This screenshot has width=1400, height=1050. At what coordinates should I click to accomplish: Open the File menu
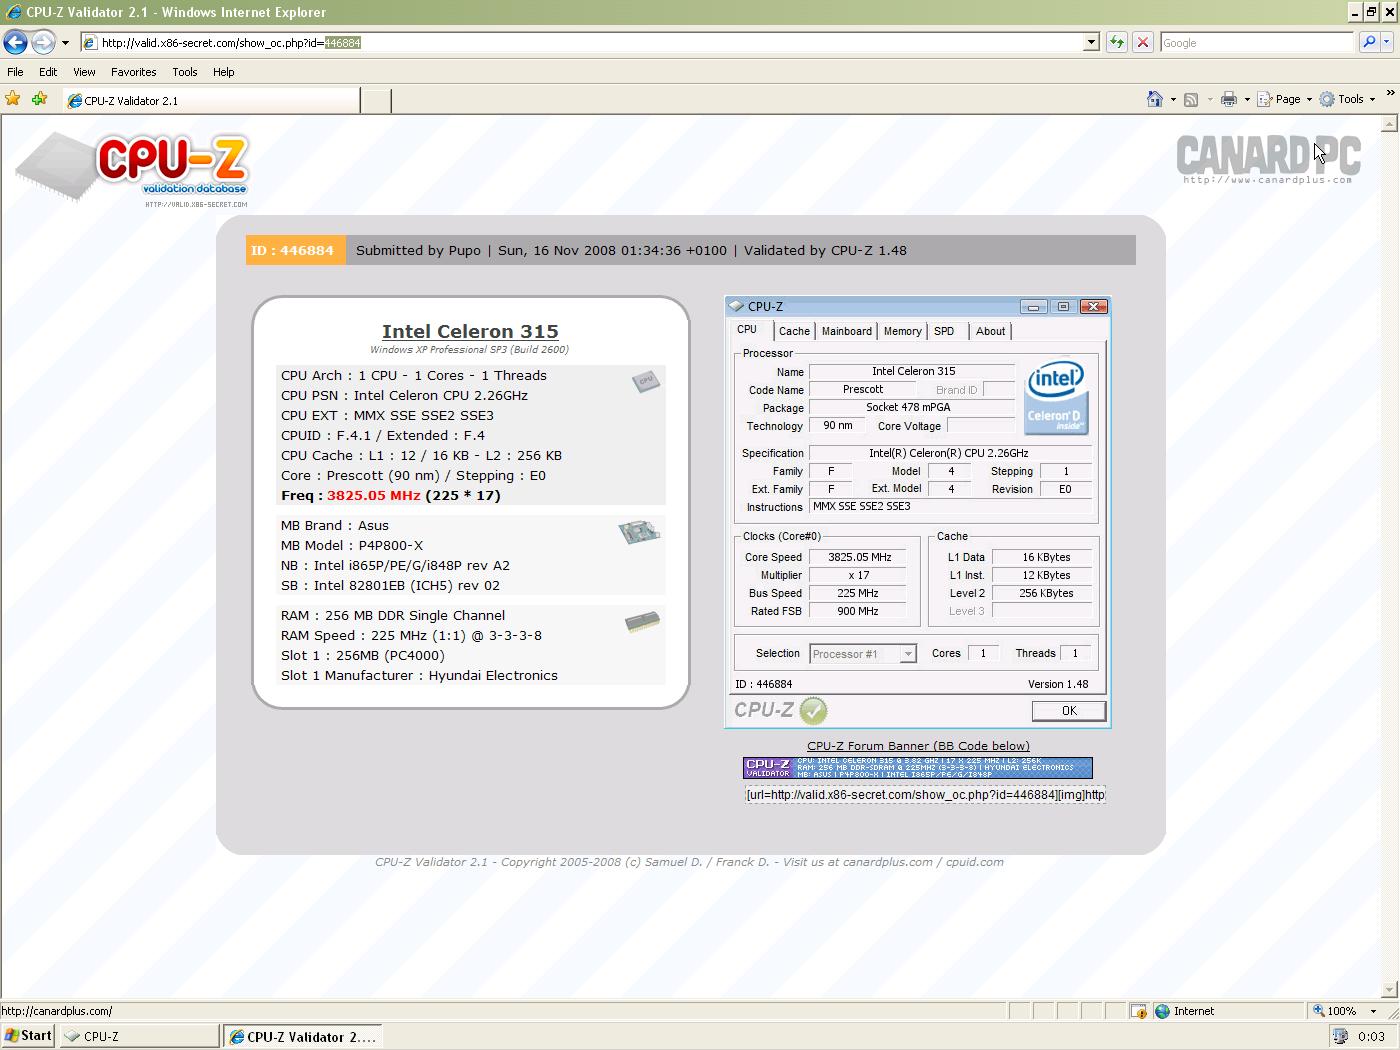[15, 72]
